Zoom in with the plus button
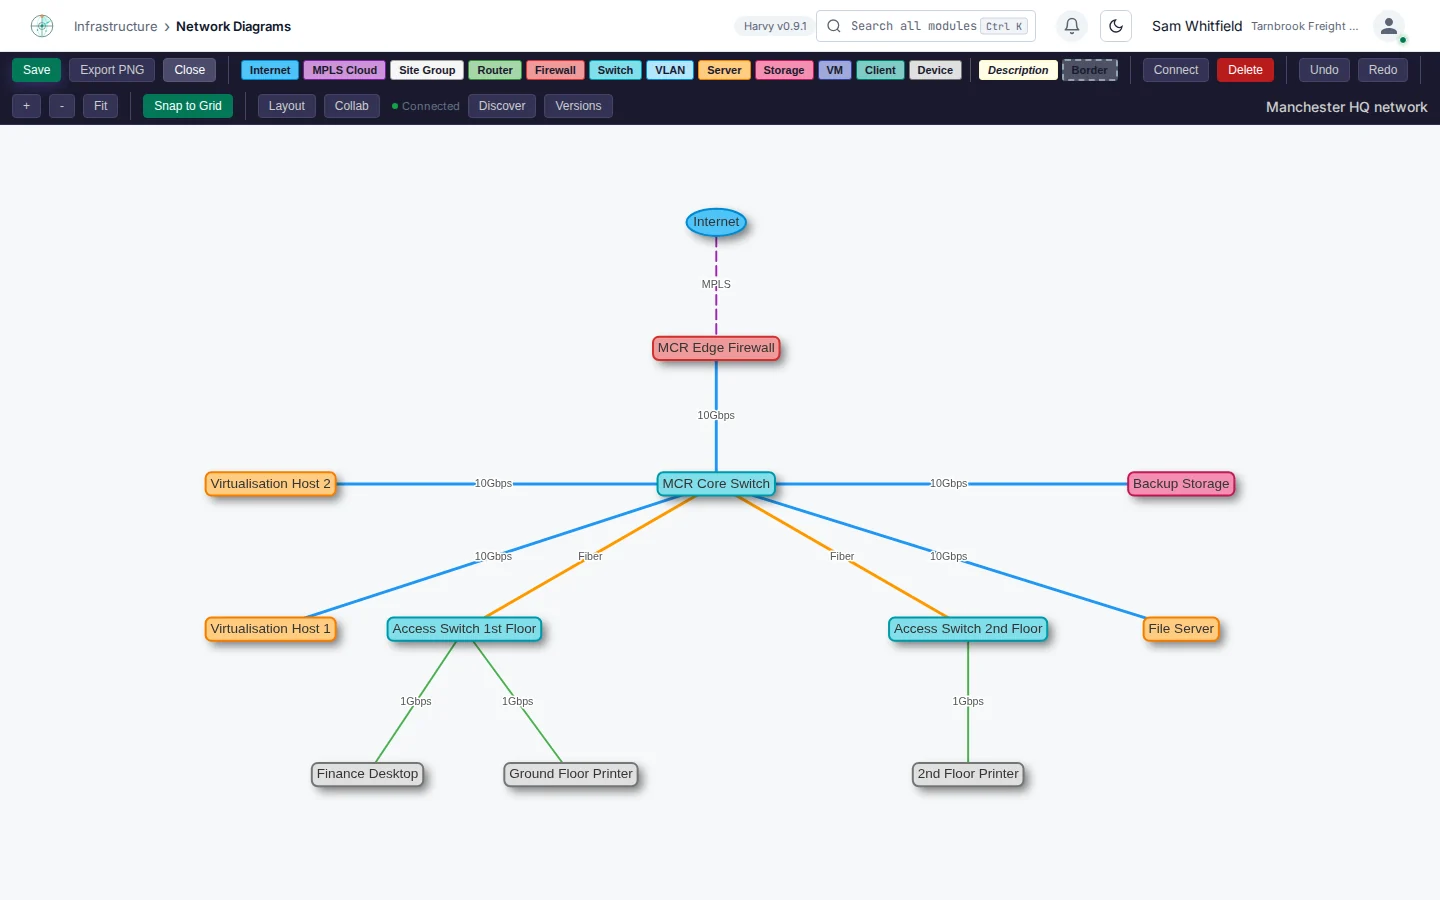 [26, 106]
